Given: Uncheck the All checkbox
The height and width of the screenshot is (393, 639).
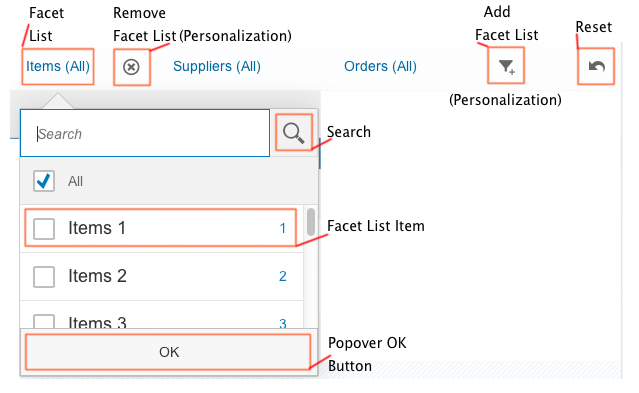Looking at the screenshot, I should pos(44,181).
